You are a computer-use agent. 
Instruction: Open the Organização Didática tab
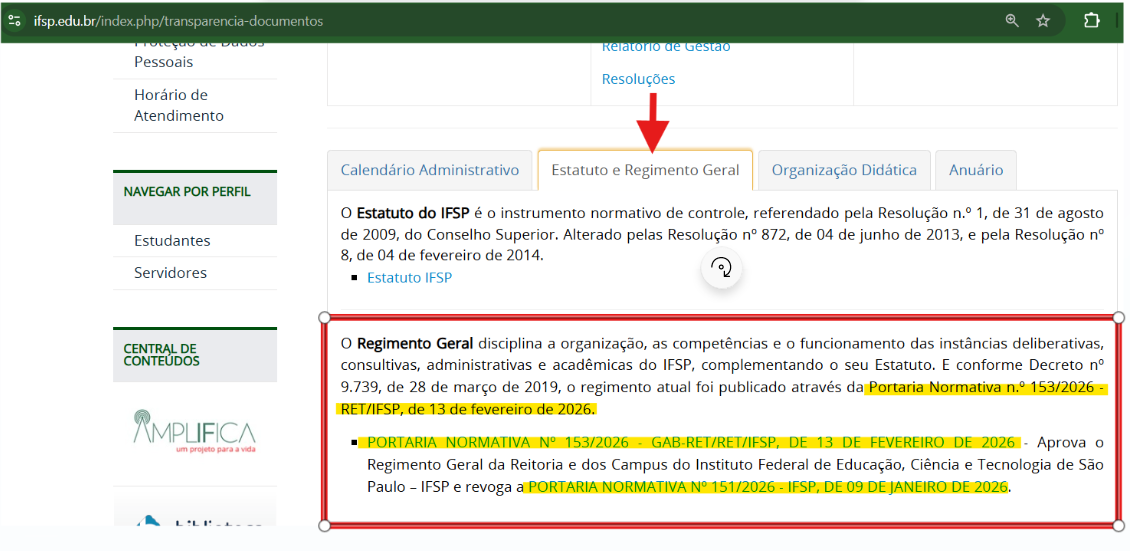pyautogui.click(x=844, y=170)
